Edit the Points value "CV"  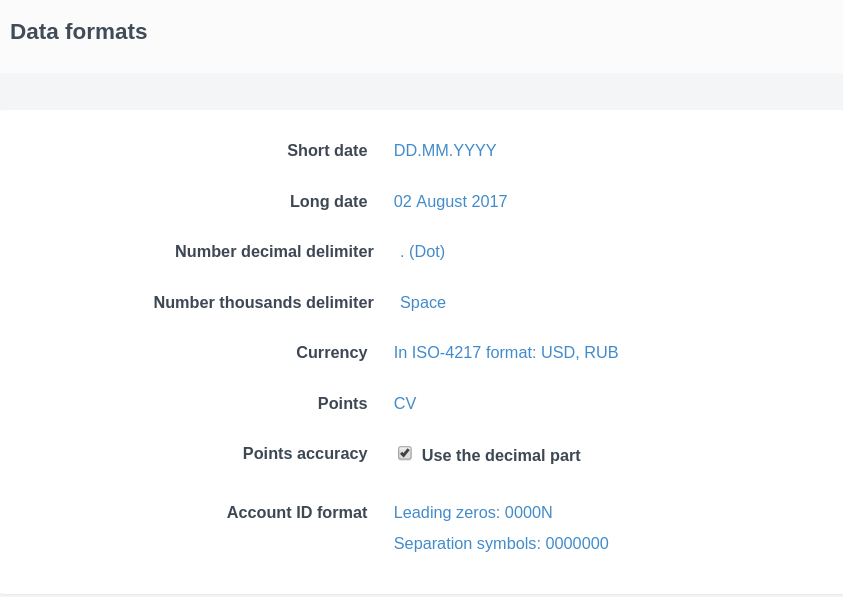pyautogui.click(x=405, y=404)
